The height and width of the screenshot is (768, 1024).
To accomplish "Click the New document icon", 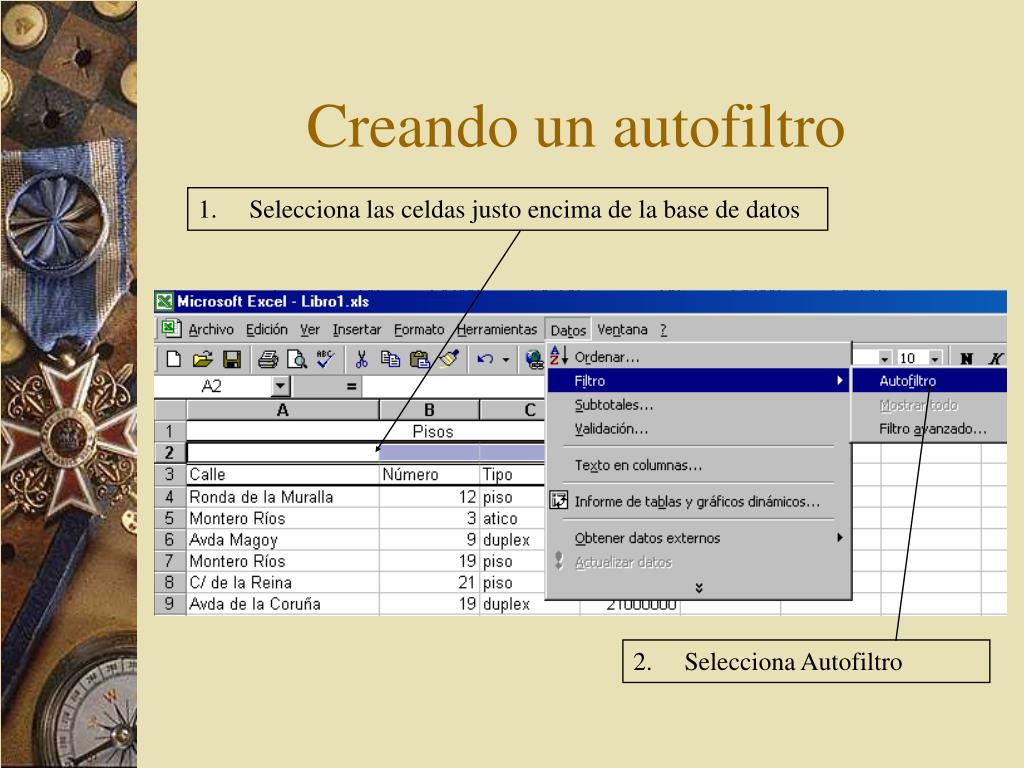I will (x=174, y=359).
